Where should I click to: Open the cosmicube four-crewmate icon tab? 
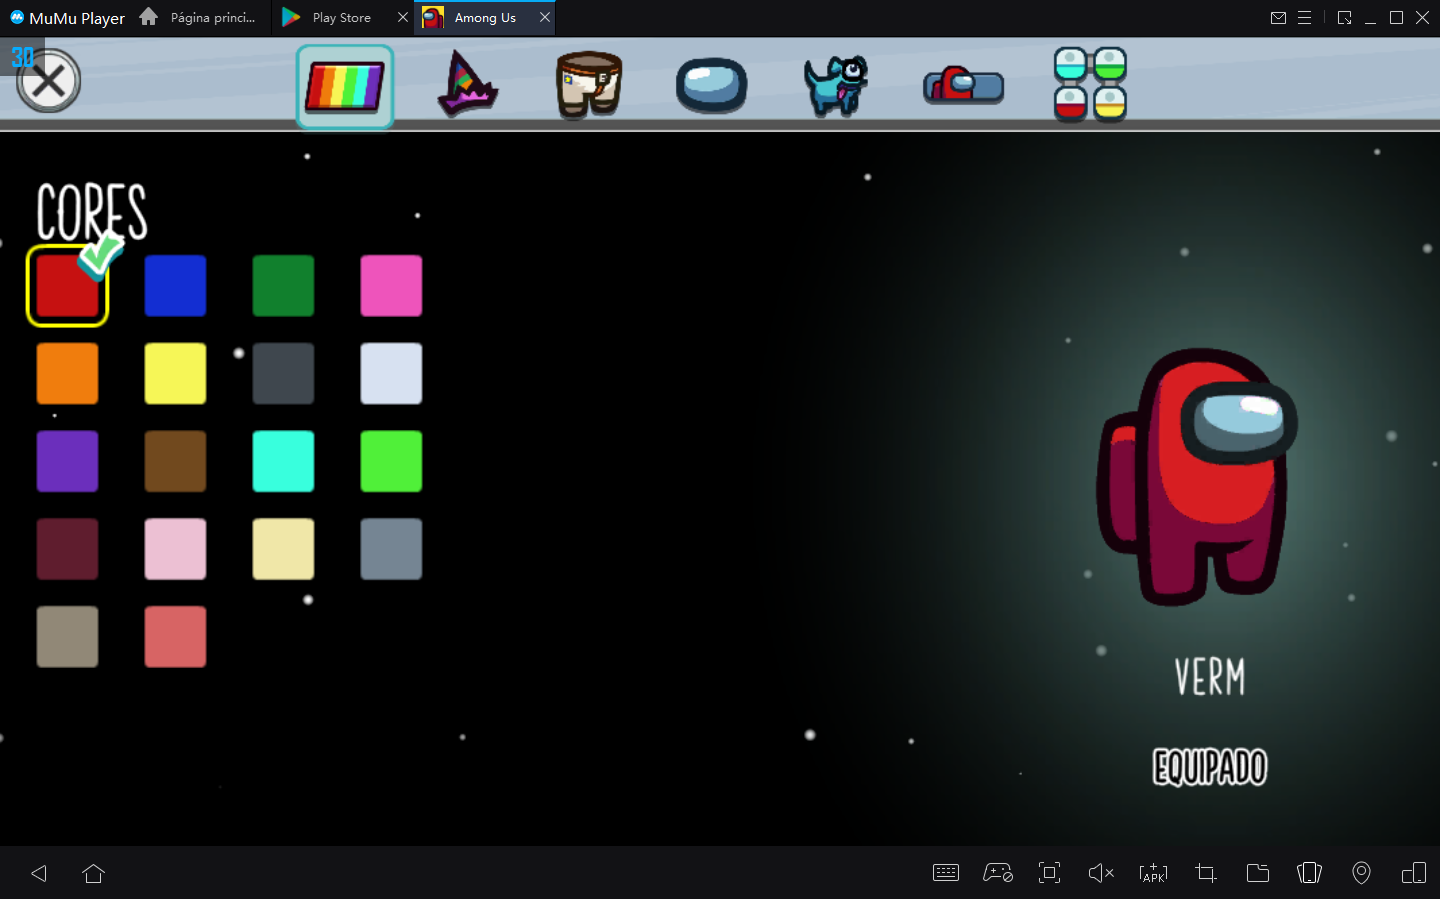click(x=1090, y=85)
